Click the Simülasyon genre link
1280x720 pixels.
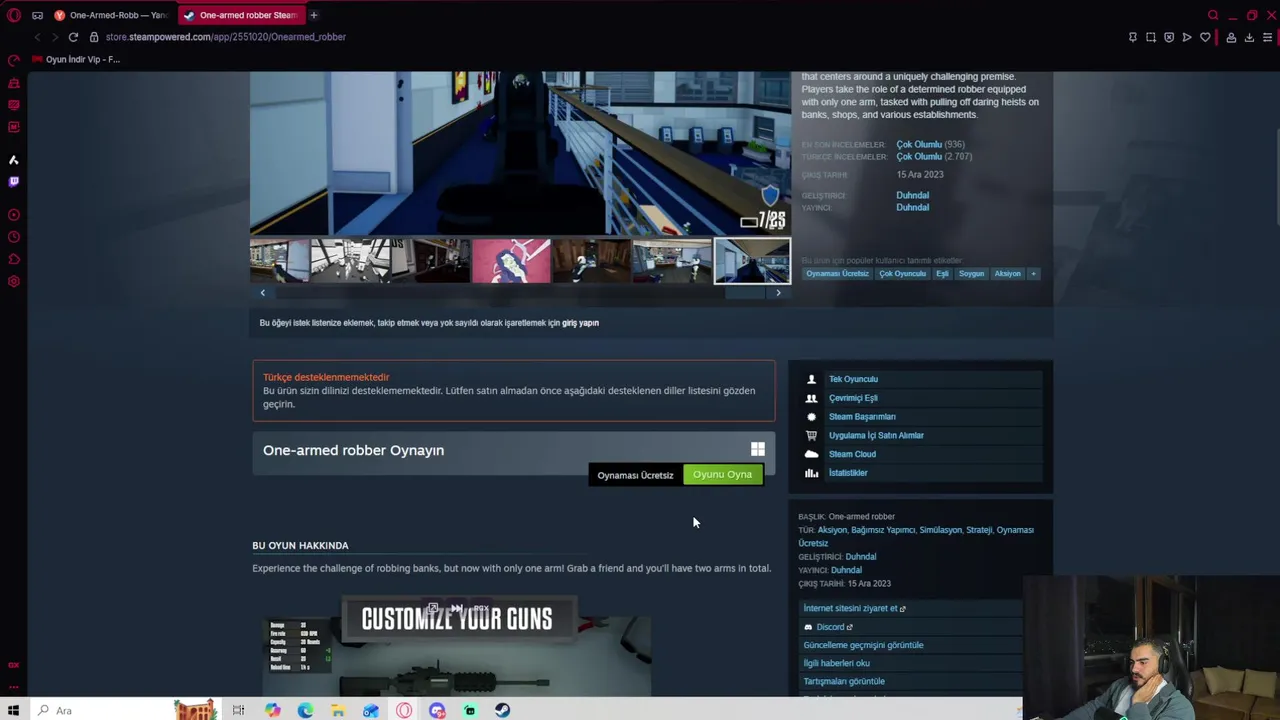point(940,530)
